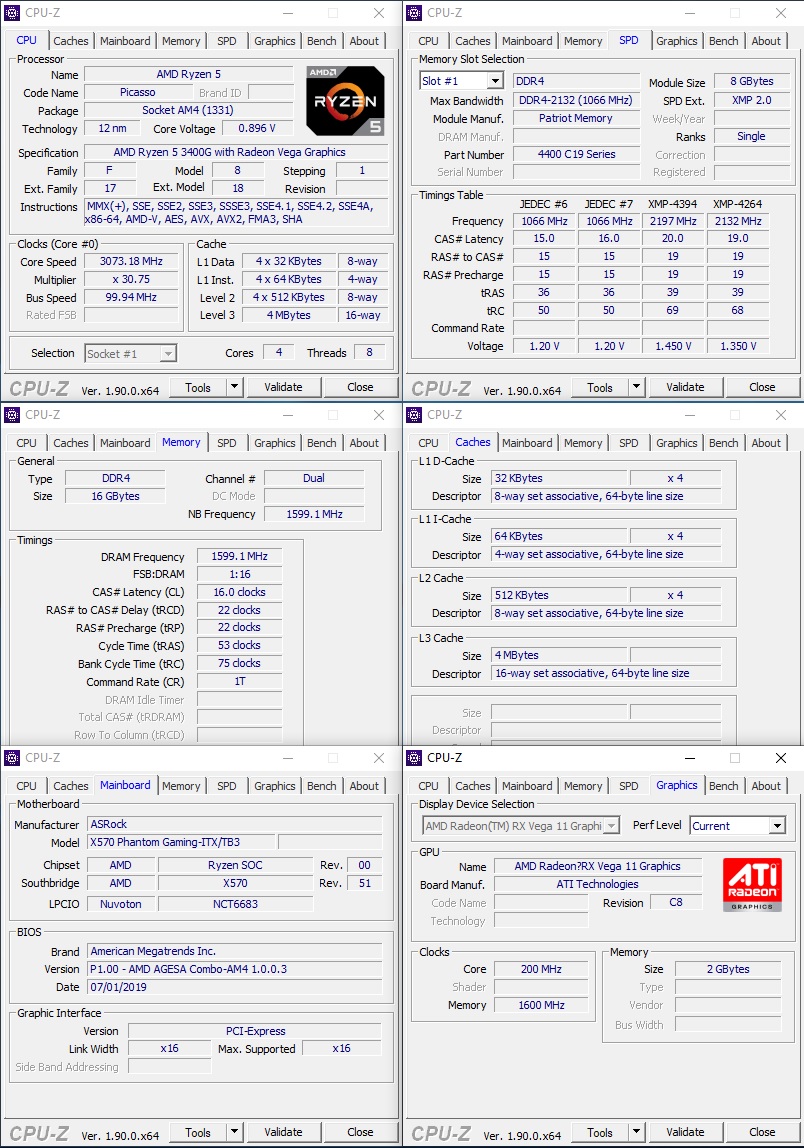
Task: Select Graphics tab in the Graphics window
Action: coord(677,785)
